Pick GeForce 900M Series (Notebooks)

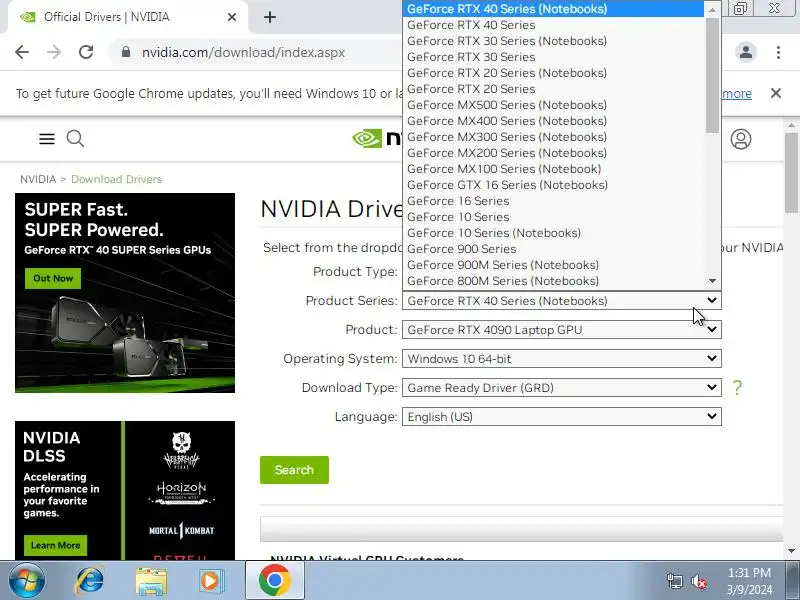point(553,265)
